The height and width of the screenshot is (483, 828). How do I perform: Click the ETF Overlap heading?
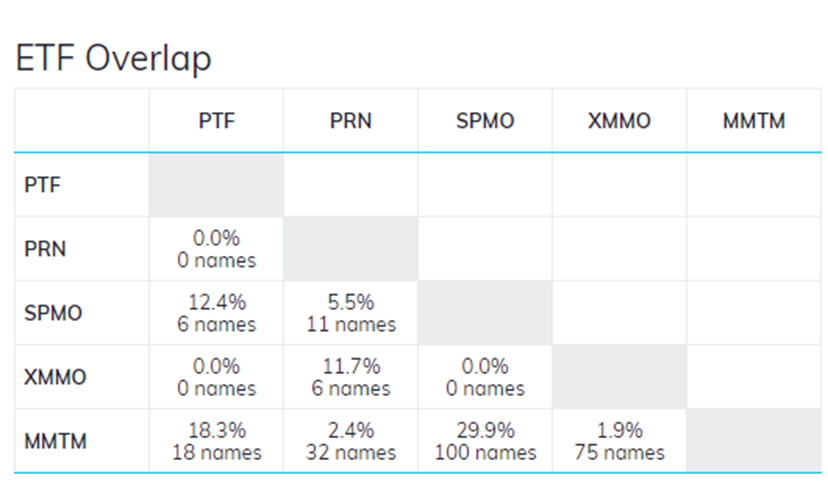[x=114, y=58]
